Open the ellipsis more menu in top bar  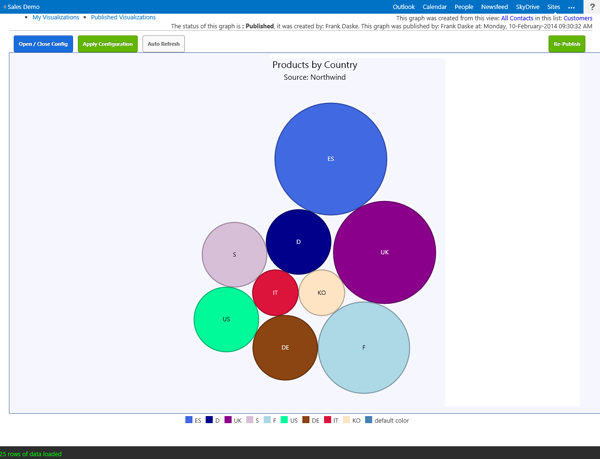(x=572, y=7)
